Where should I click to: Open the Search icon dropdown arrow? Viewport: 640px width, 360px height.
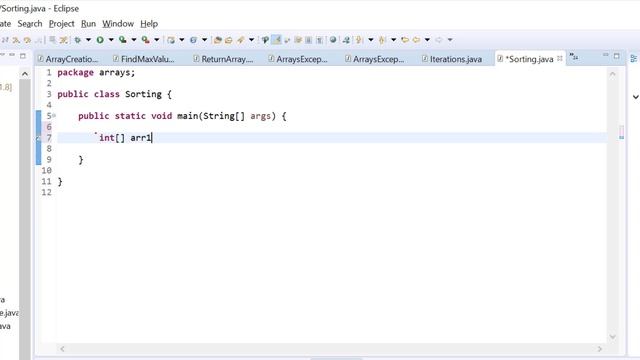251,40
